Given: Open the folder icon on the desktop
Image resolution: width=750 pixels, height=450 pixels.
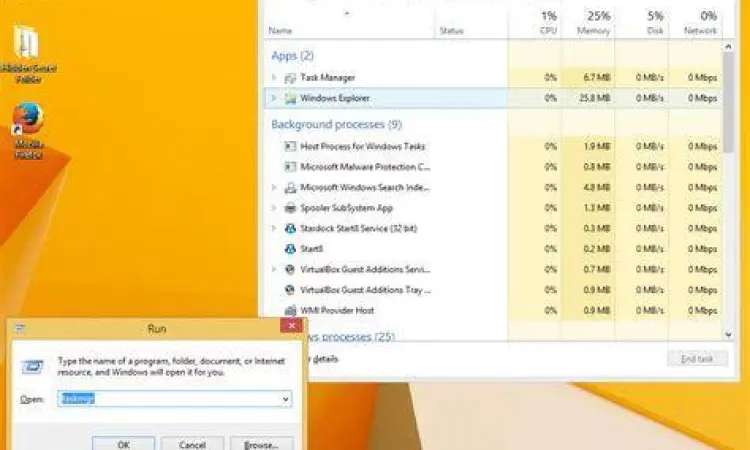Looking at the screenshot, I should click(x=26, y=43).
